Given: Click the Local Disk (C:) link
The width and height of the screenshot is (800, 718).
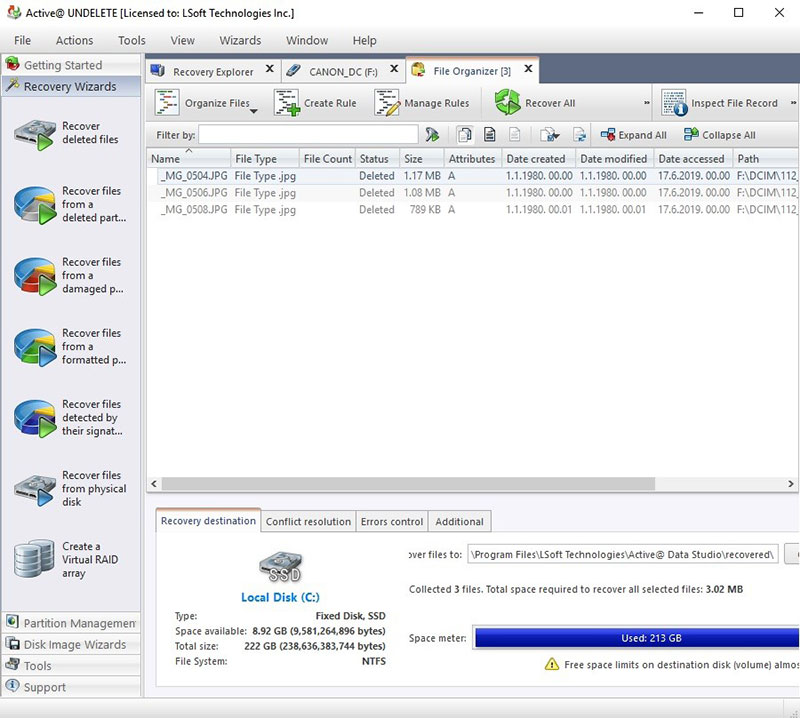Looking at the screenshot, I should (x=280, y=597).
